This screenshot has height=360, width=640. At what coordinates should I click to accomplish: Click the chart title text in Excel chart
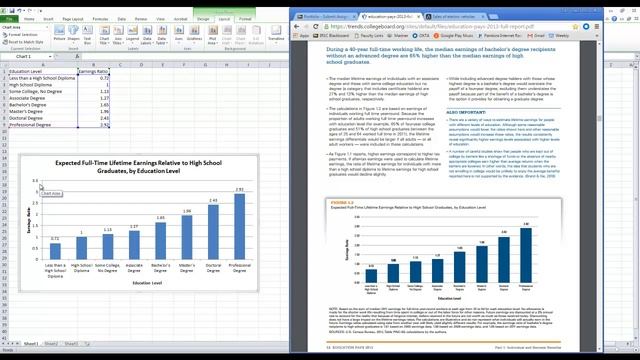point(138,167)
